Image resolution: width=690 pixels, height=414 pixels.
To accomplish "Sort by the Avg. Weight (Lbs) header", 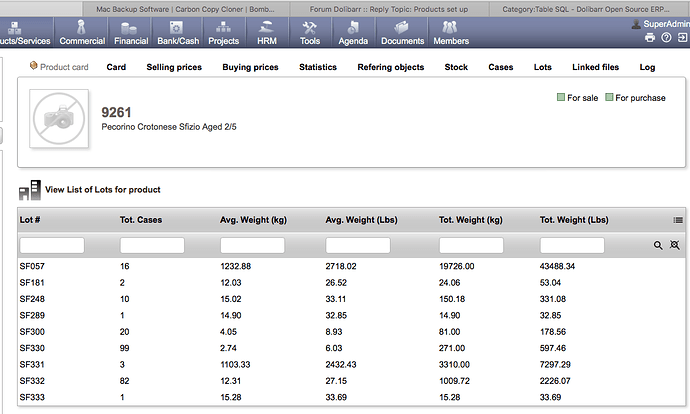I will click(x=361, y=220).
